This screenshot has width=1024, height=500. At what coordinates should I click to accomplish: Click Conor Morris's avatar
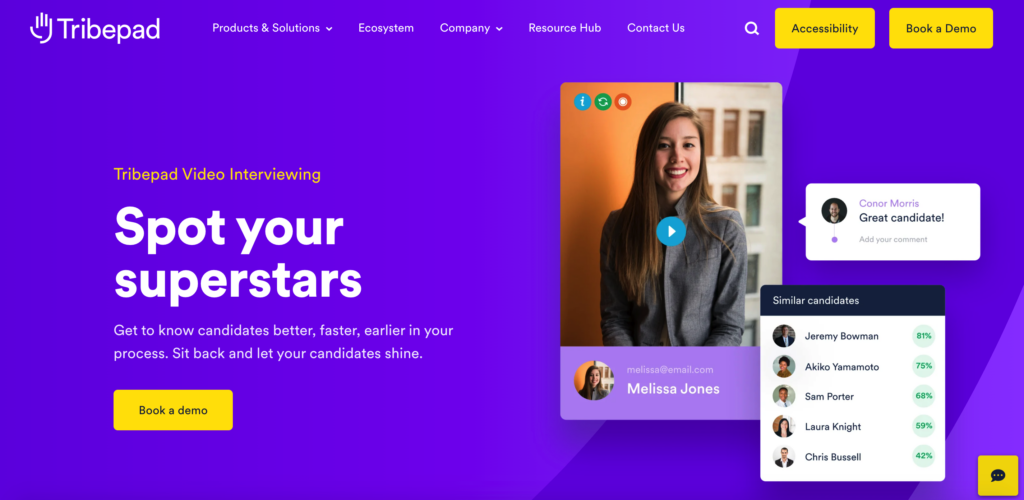[834, 211]
